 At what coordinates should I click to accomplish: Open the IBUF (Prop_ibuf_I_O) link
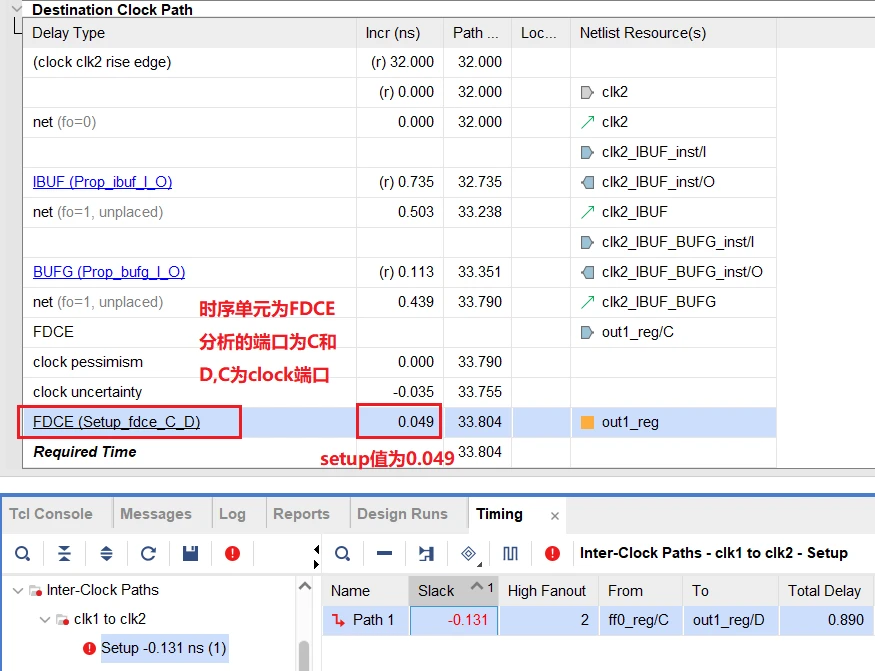(x=103, y=182)
